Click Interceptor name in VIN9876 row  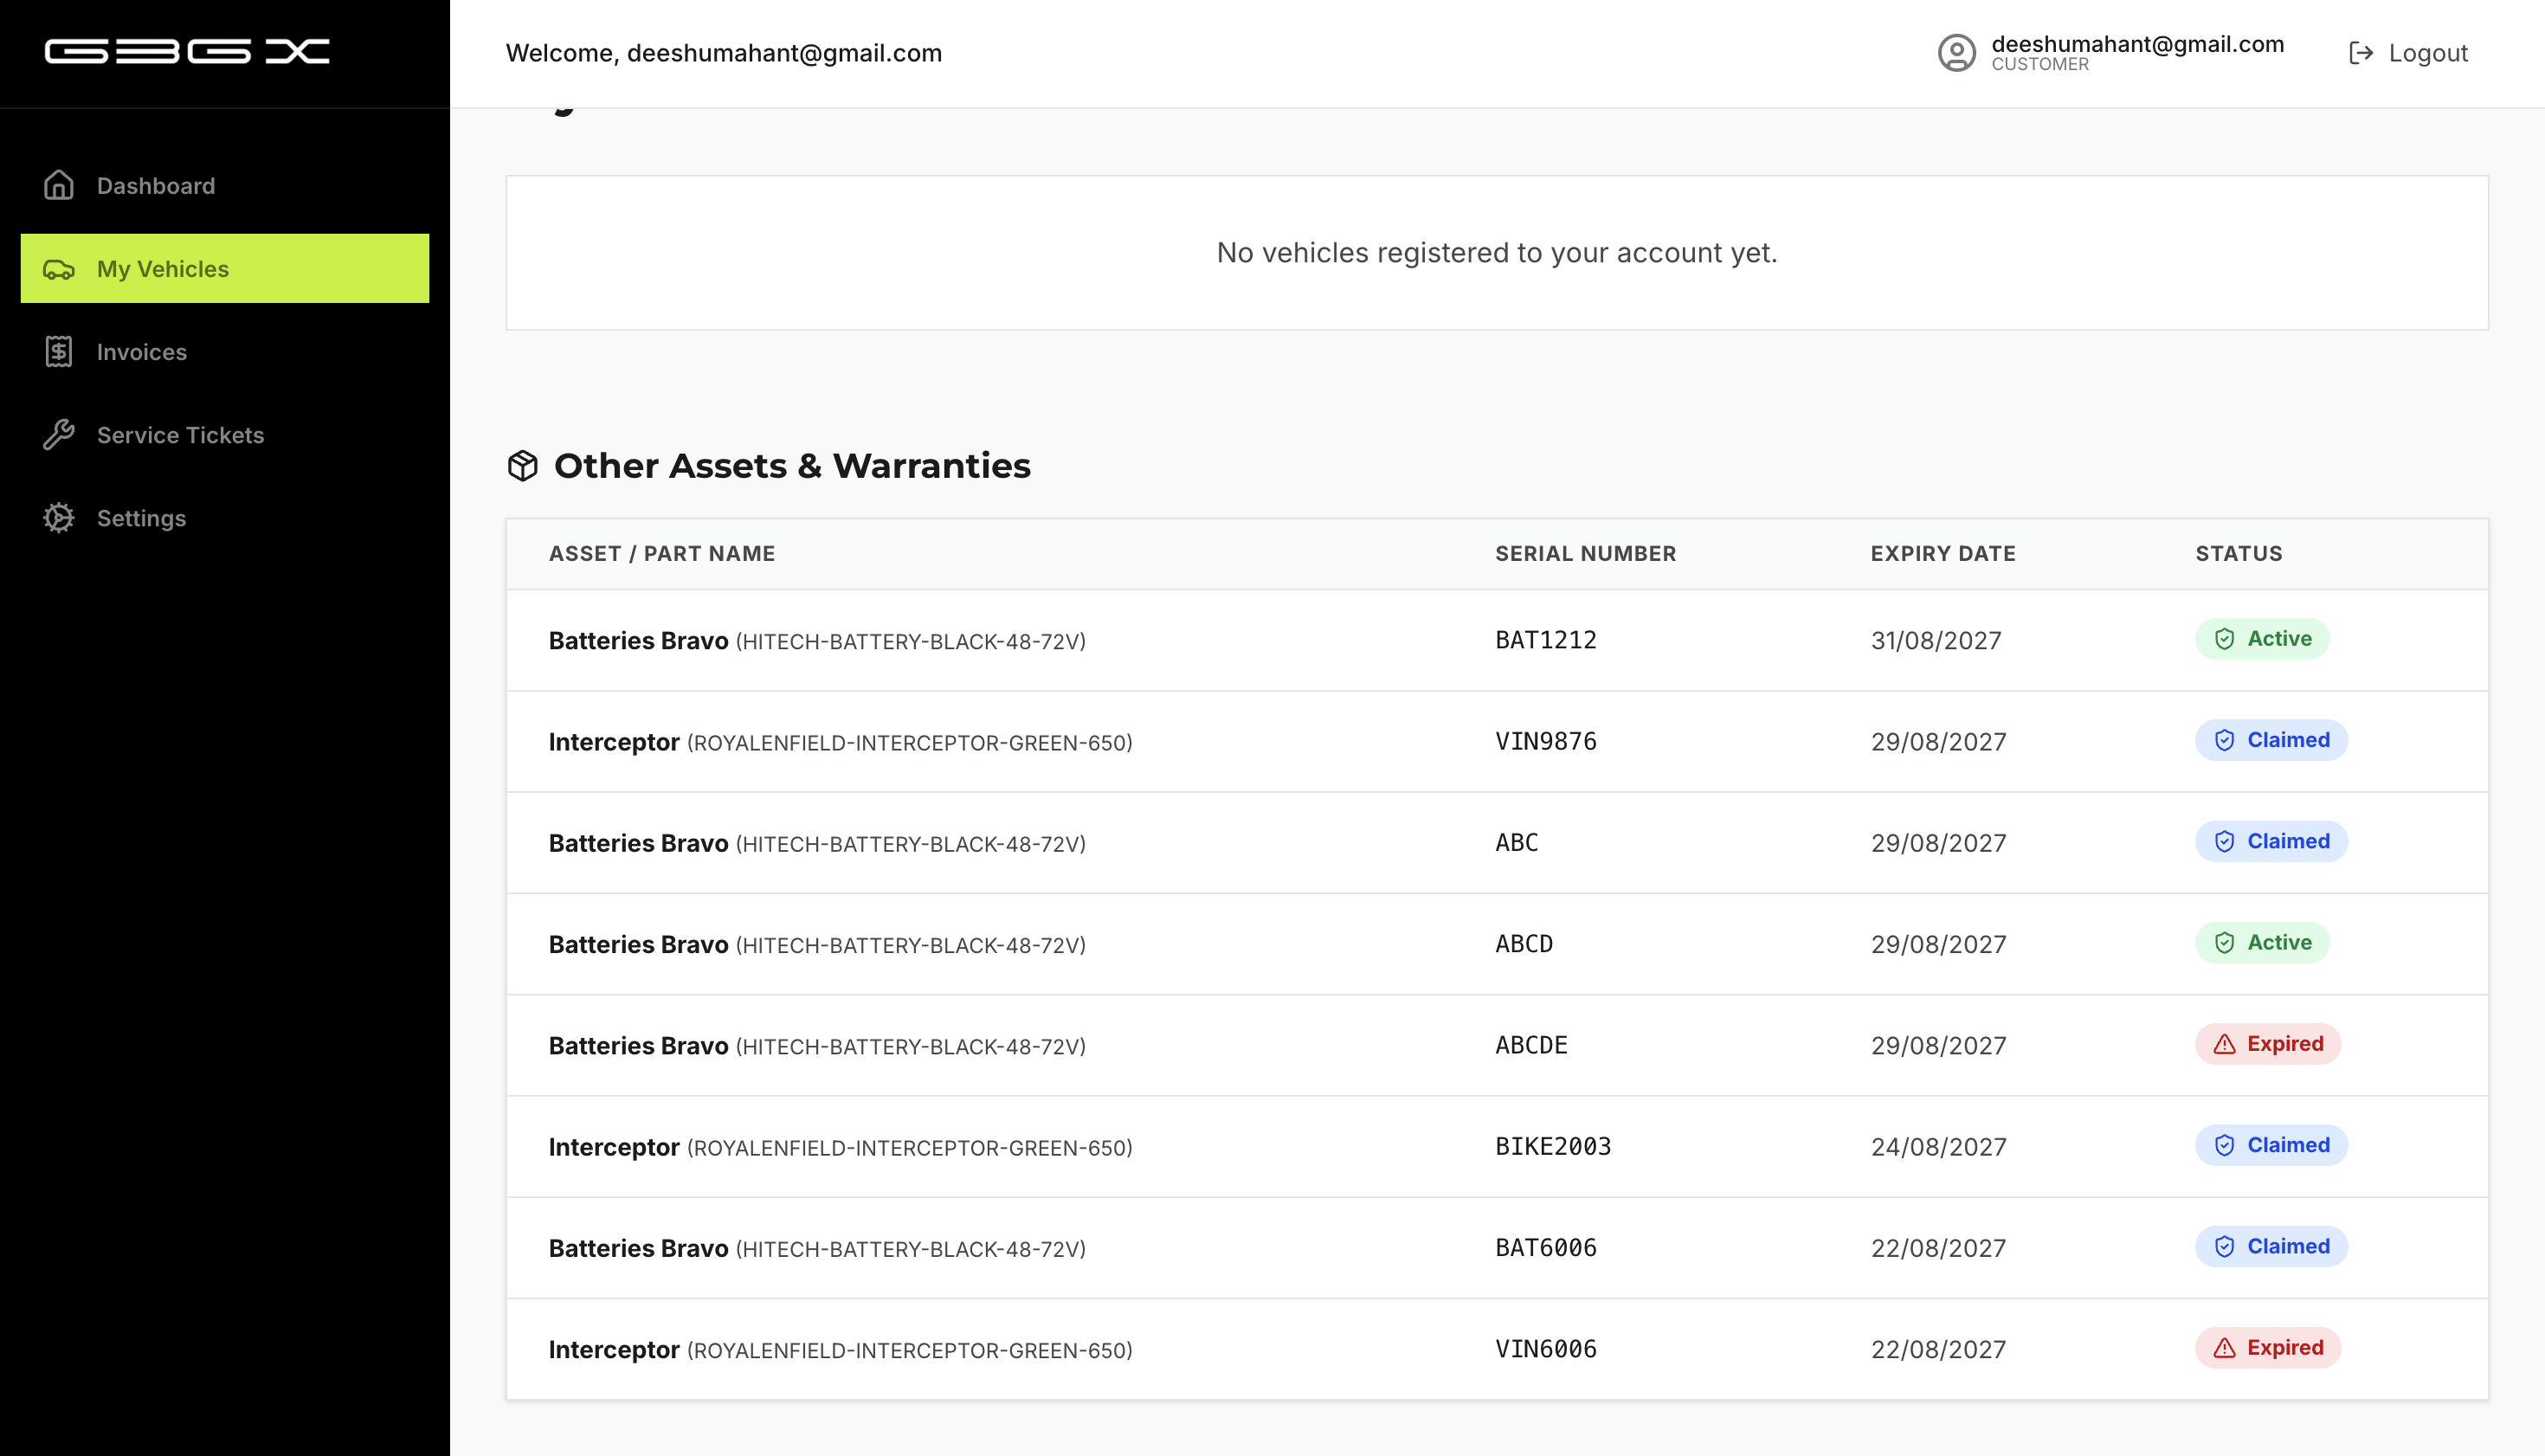tap(614, 742)
